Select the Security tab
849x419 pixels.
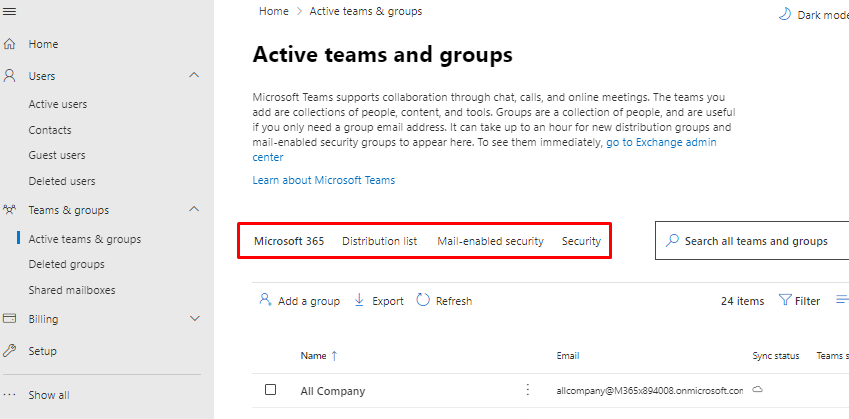tap(581, 241)
